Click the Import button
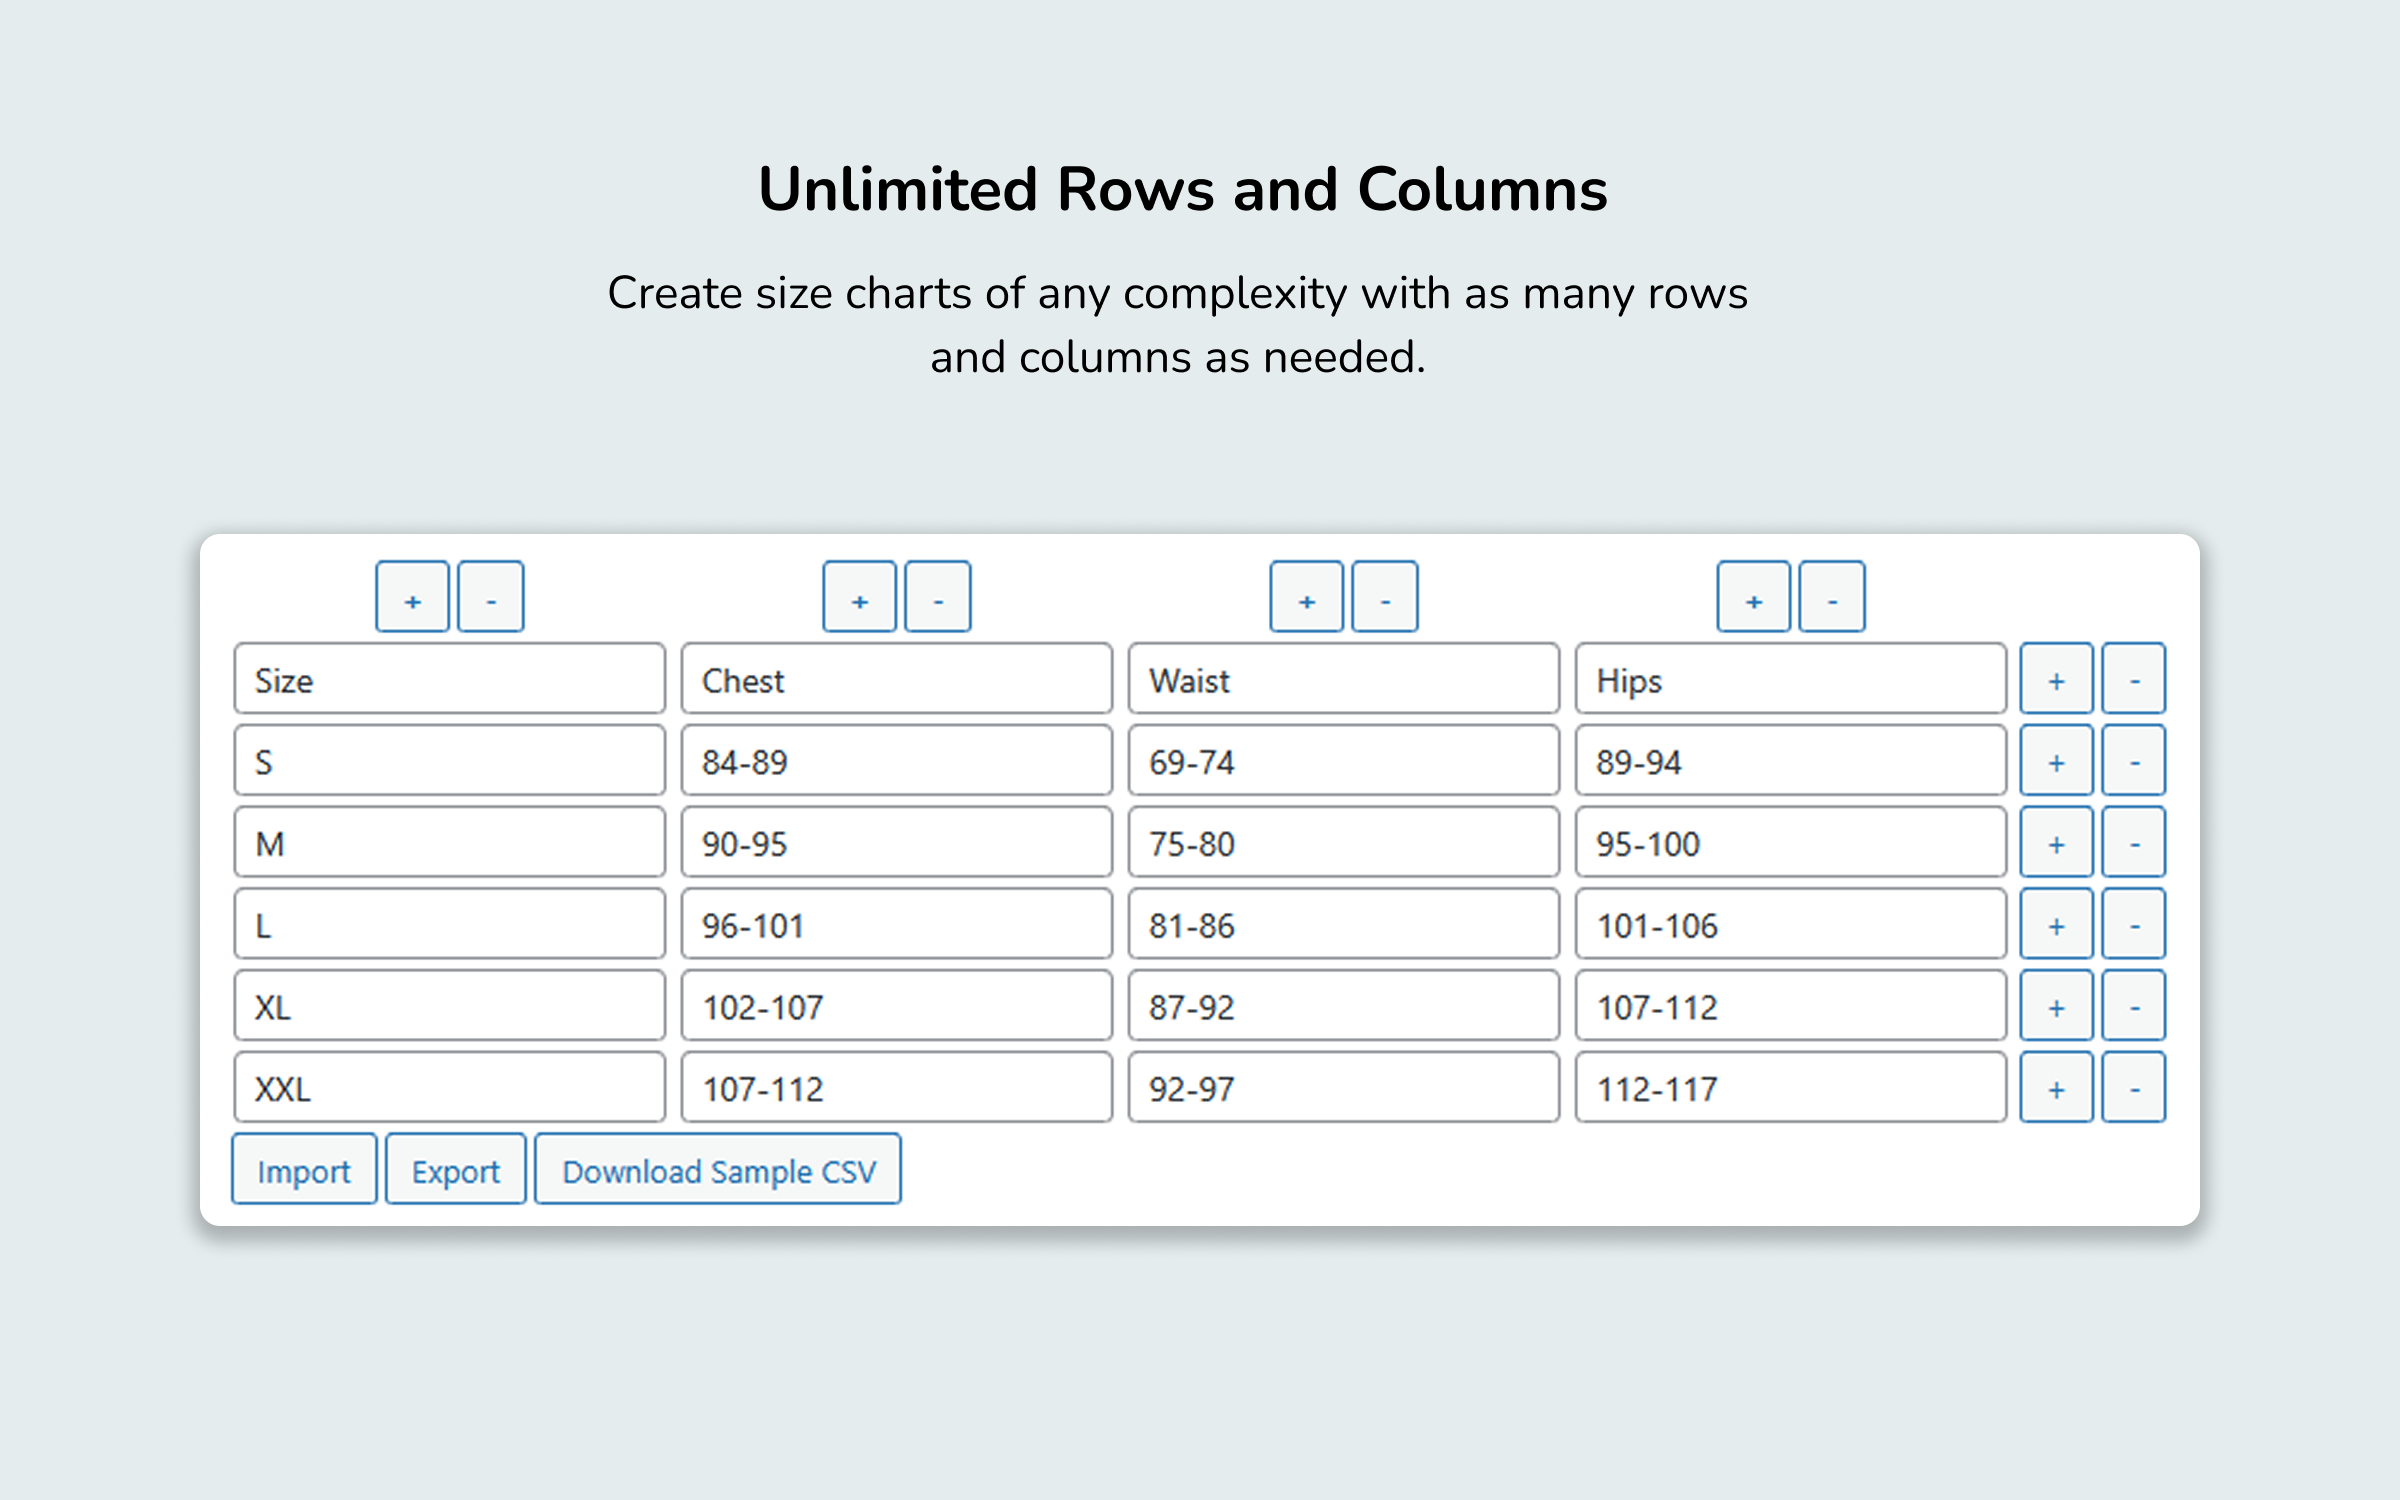The width and height of the screenshot is (2400, 1500). tap(303, 1170)
